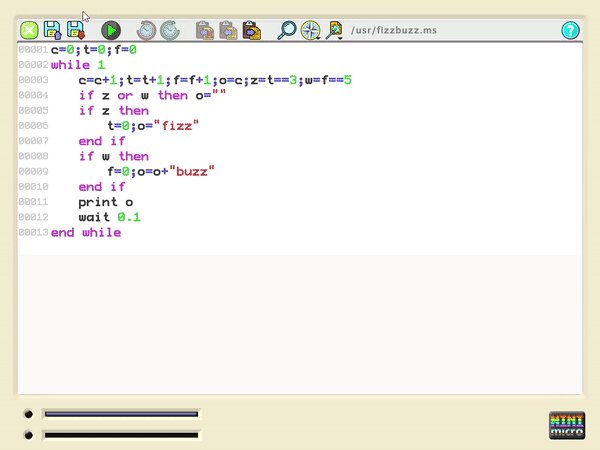Click the 'c=0;t=0;f=0' first code line

94,50
